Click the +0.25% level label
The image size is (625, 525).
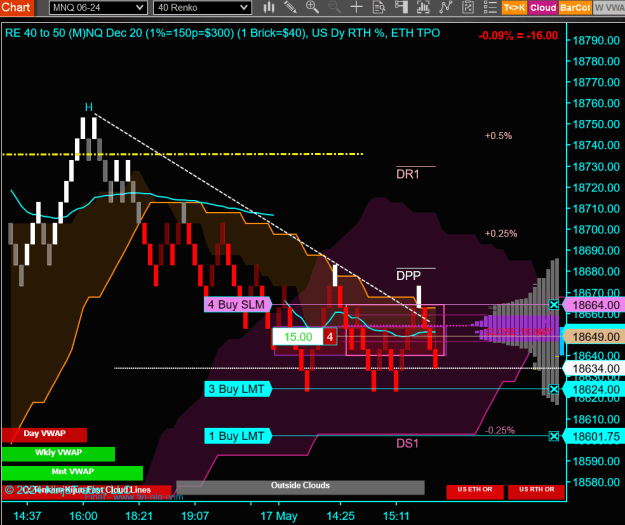click(x=501, y=234)
